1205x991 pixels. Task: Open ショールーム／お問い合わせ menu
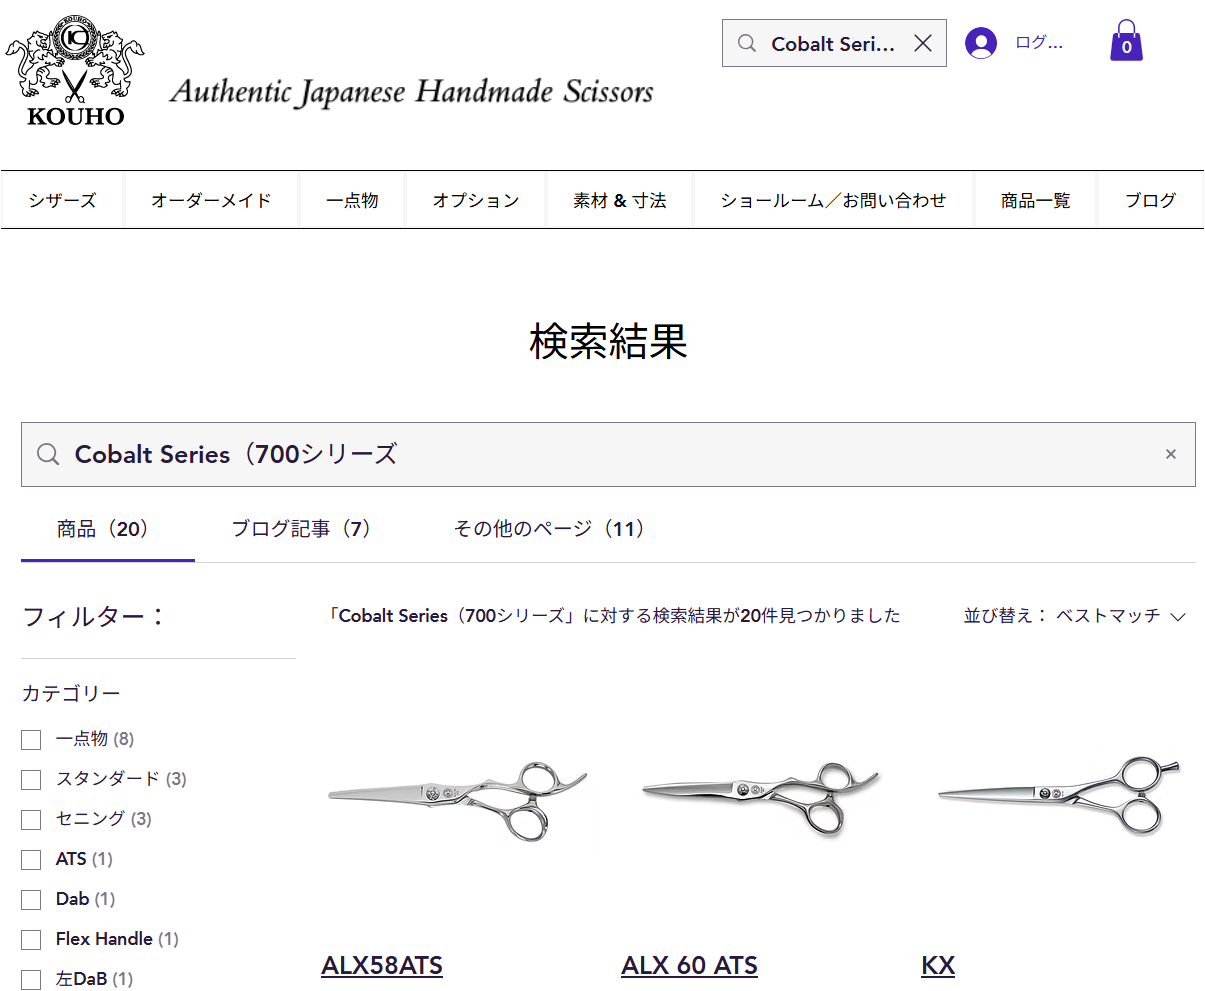tap(834, 200)
